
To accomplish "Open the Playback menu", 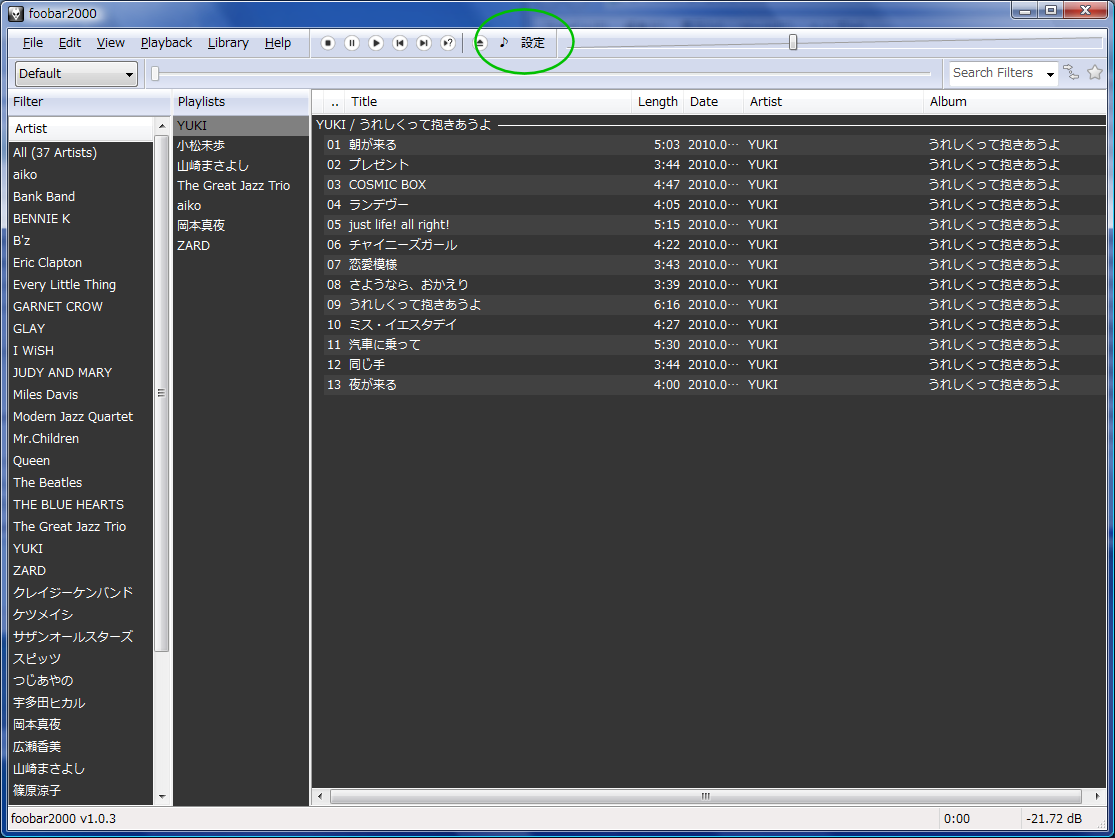I will (x=166, y=43).
